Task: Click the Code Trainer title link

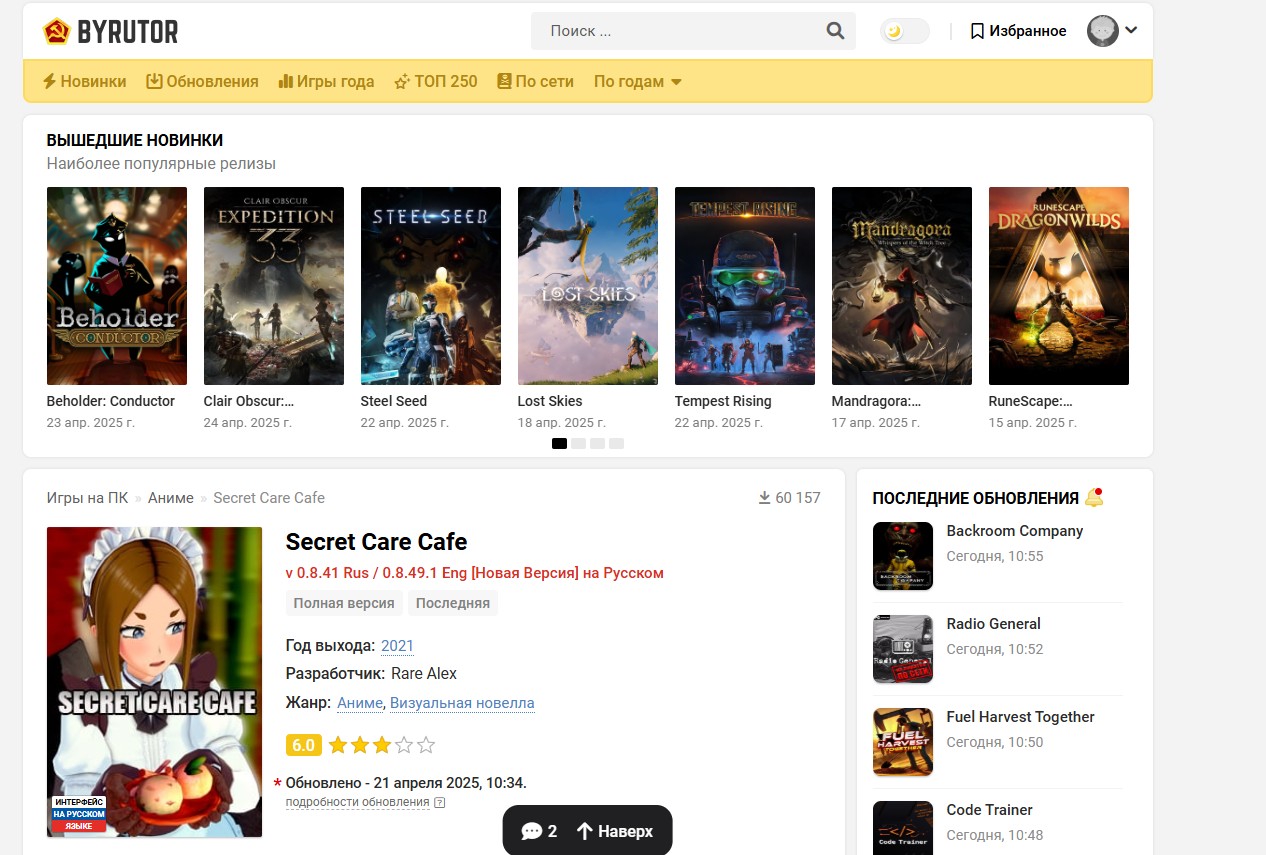Action: 990,810
